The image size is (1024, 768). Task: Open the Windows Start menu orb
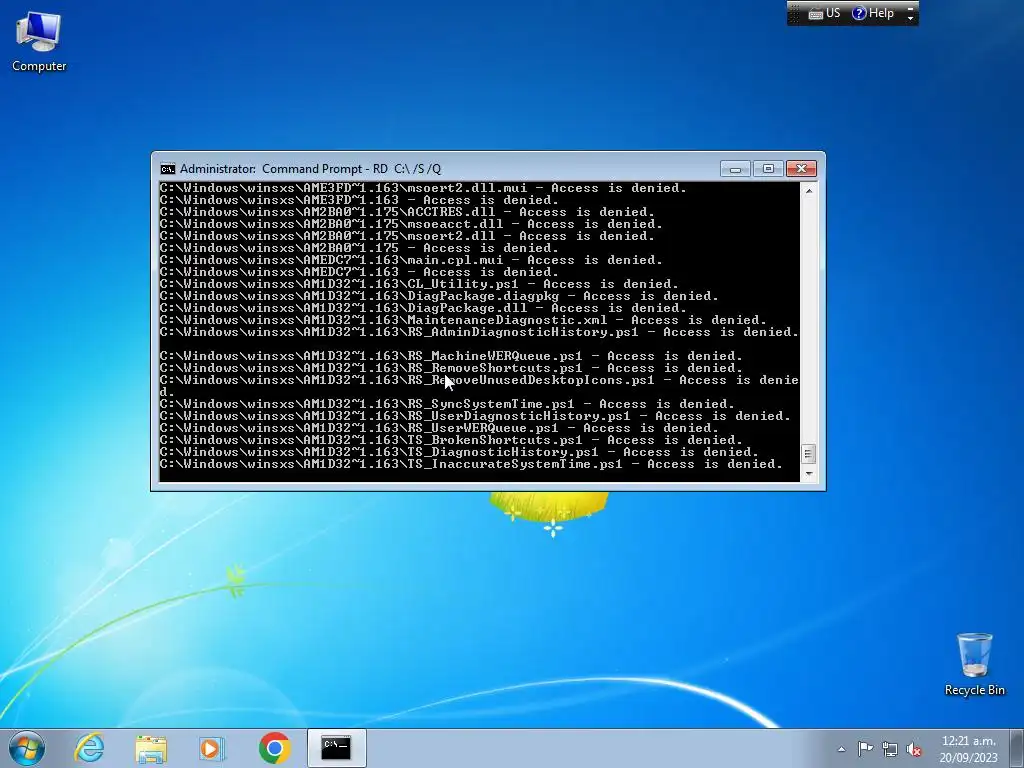click(x=27, y=748)
